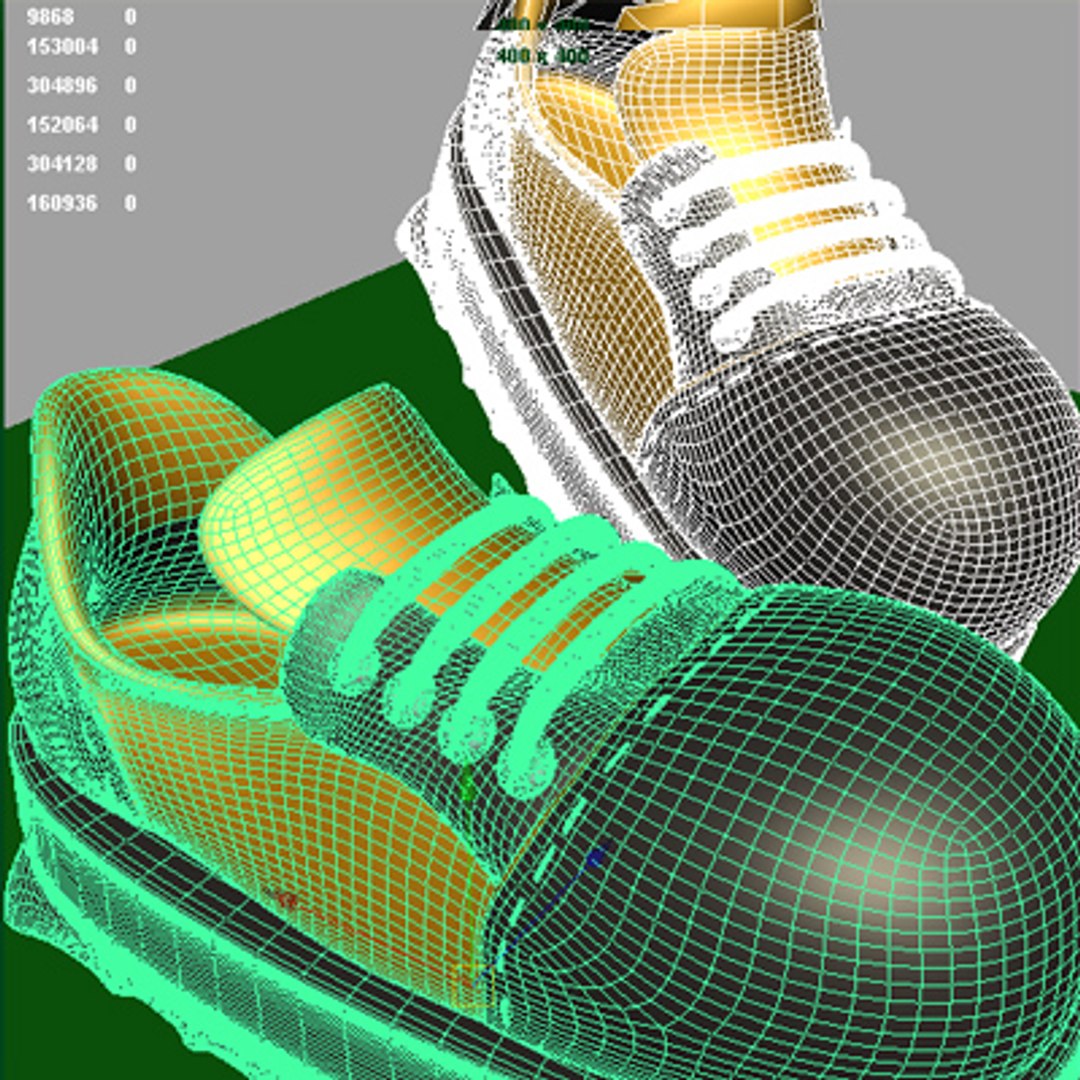Click the 0 beside 304896

[x=130, y=85]
